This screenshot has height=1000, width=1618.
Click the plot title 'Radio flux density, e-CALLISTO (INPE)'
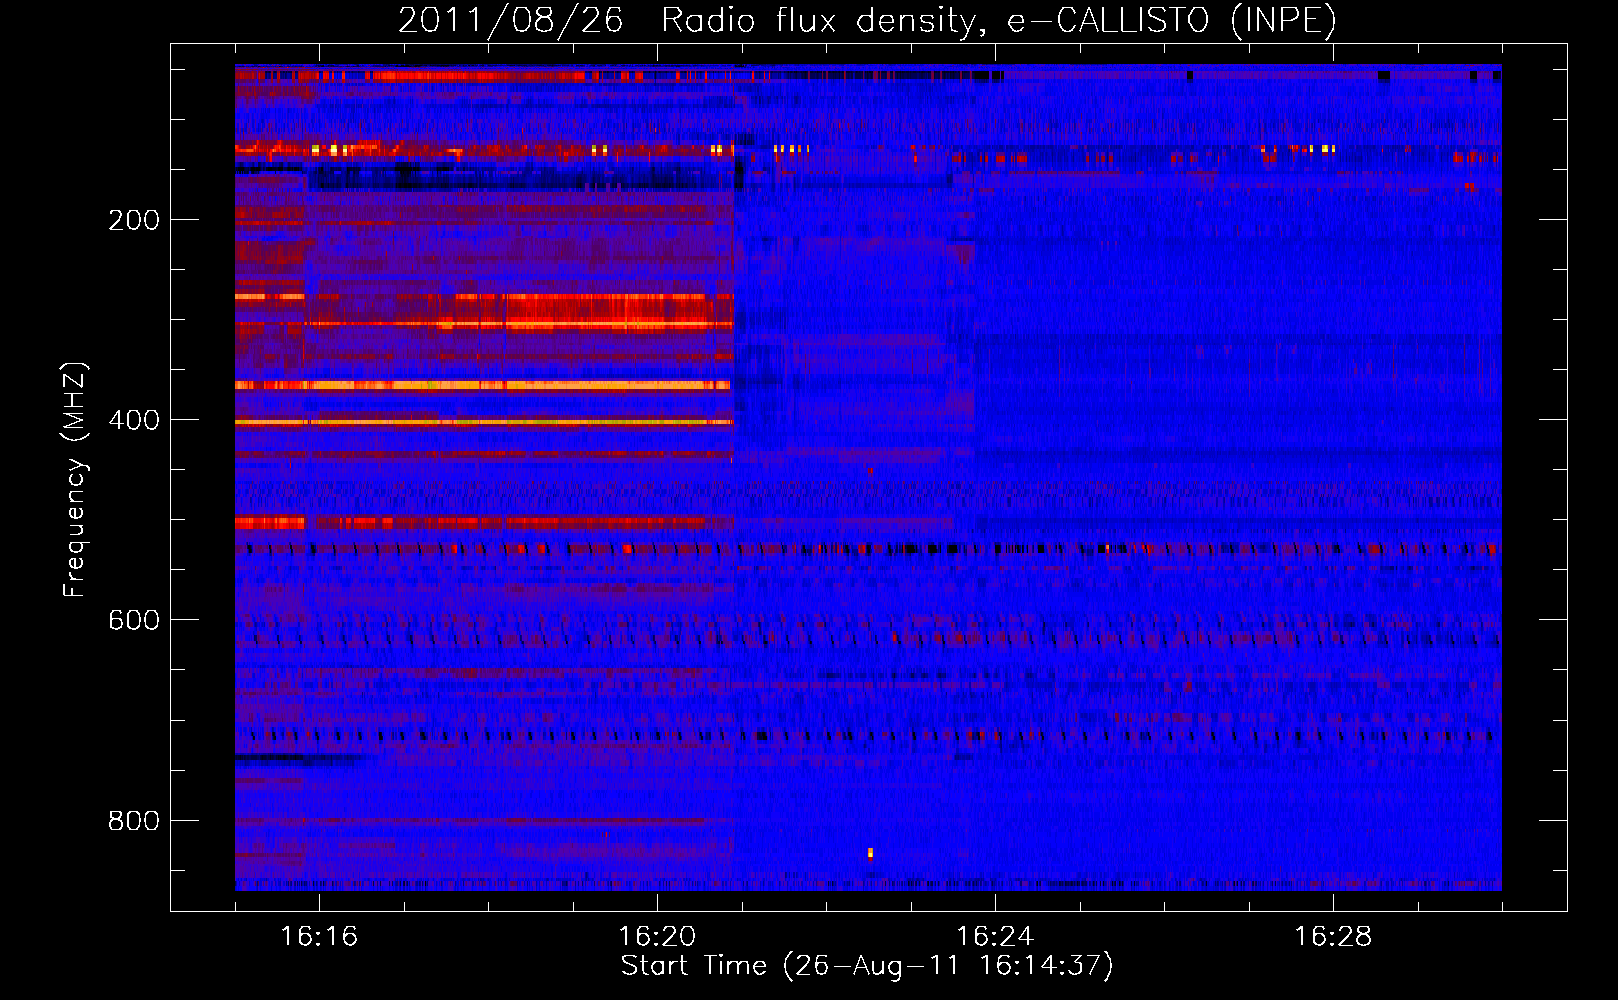[x=998, y=21]
